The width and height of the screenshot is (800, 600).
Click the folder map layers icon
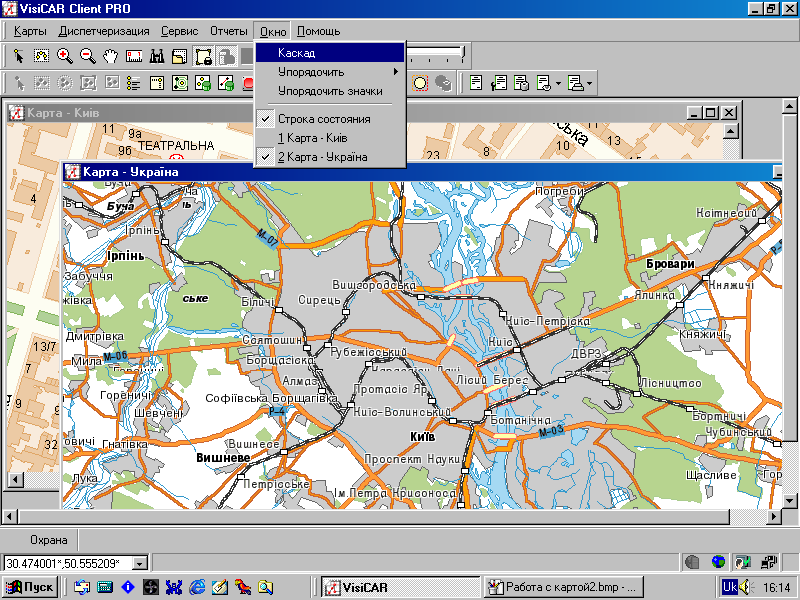180,56
